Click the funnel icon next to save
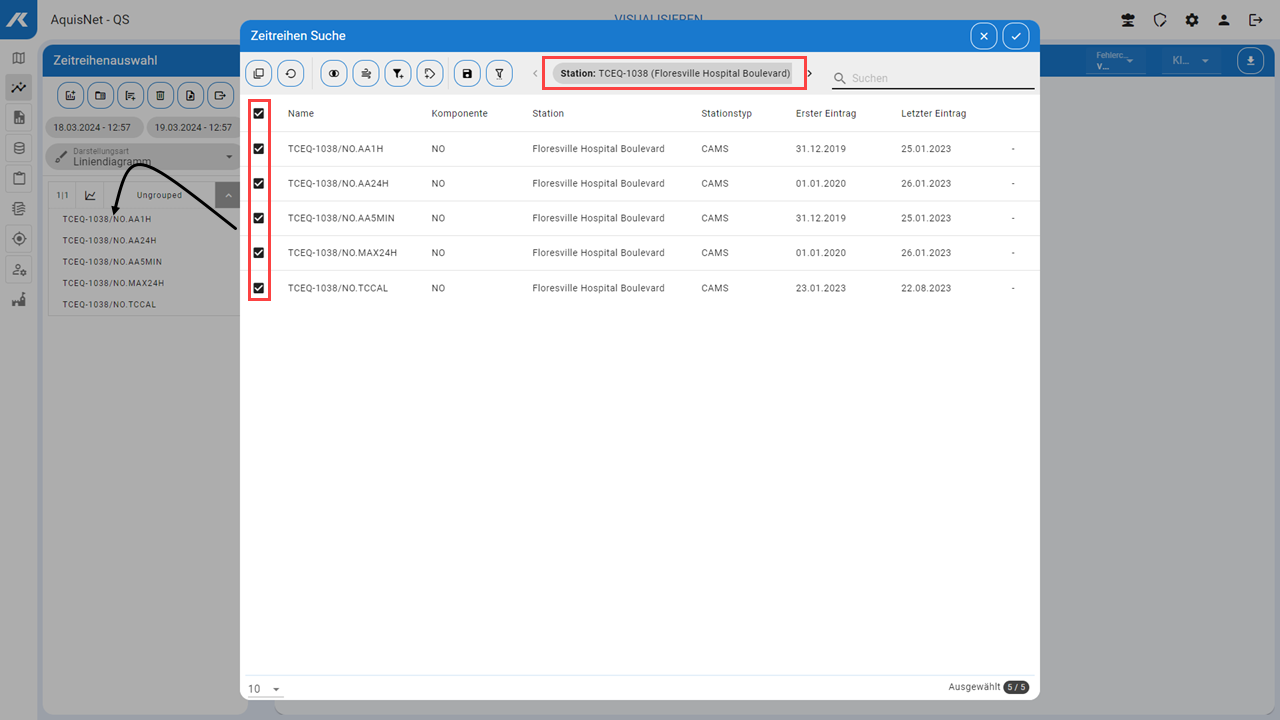Image resolution: width=1280 pixels, height=720 pixels. (499, 73)
